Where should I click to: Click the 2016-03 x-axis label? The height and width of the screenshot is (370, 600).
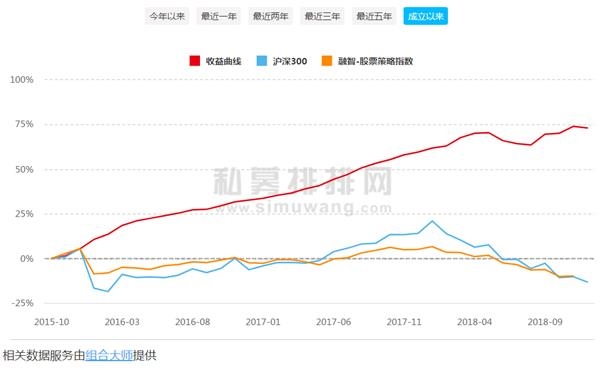click(x=122, y=322)
